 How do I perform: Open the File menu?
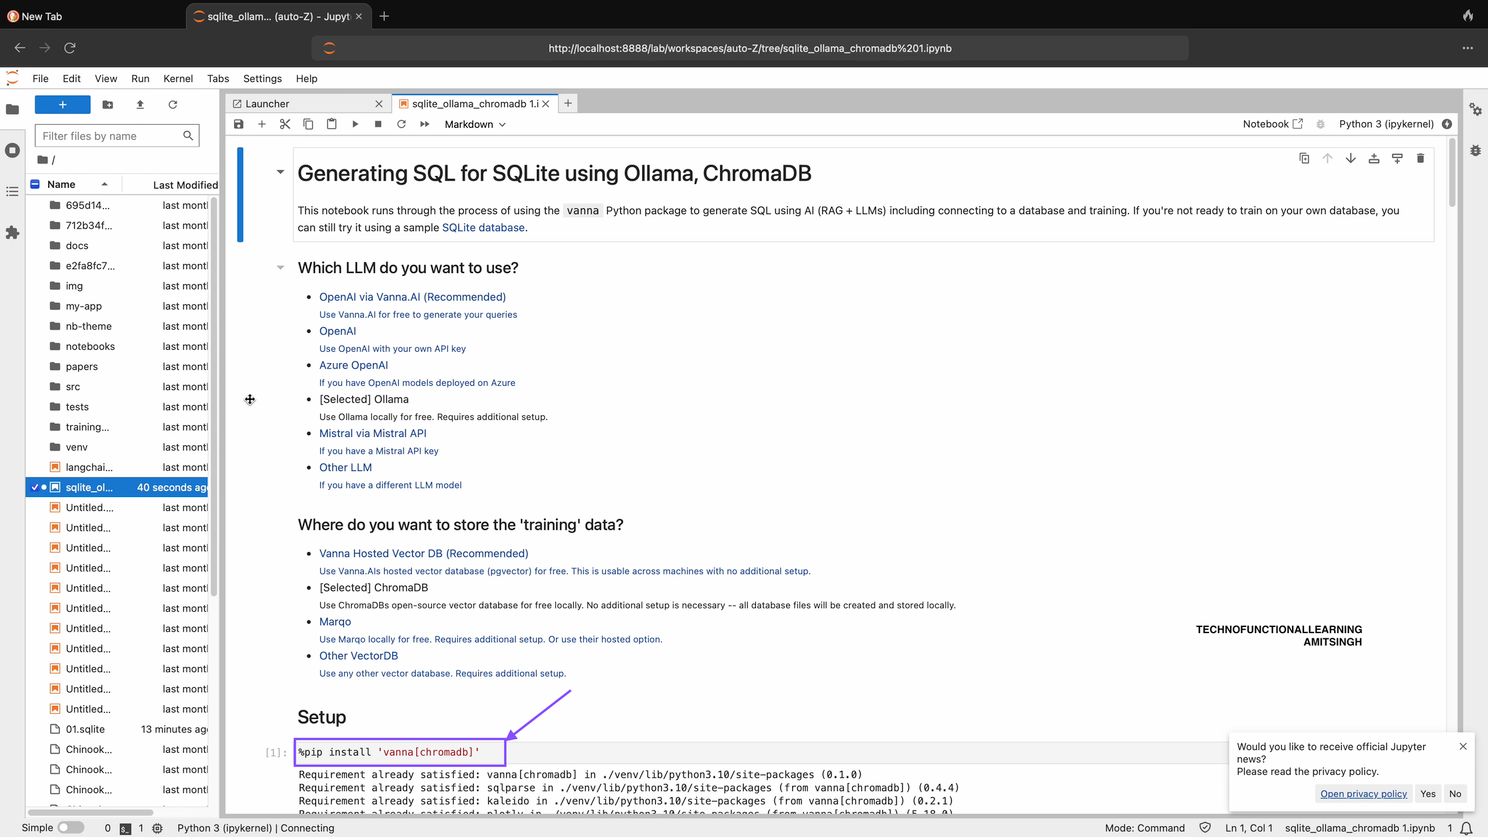click(x=40, y=78)
